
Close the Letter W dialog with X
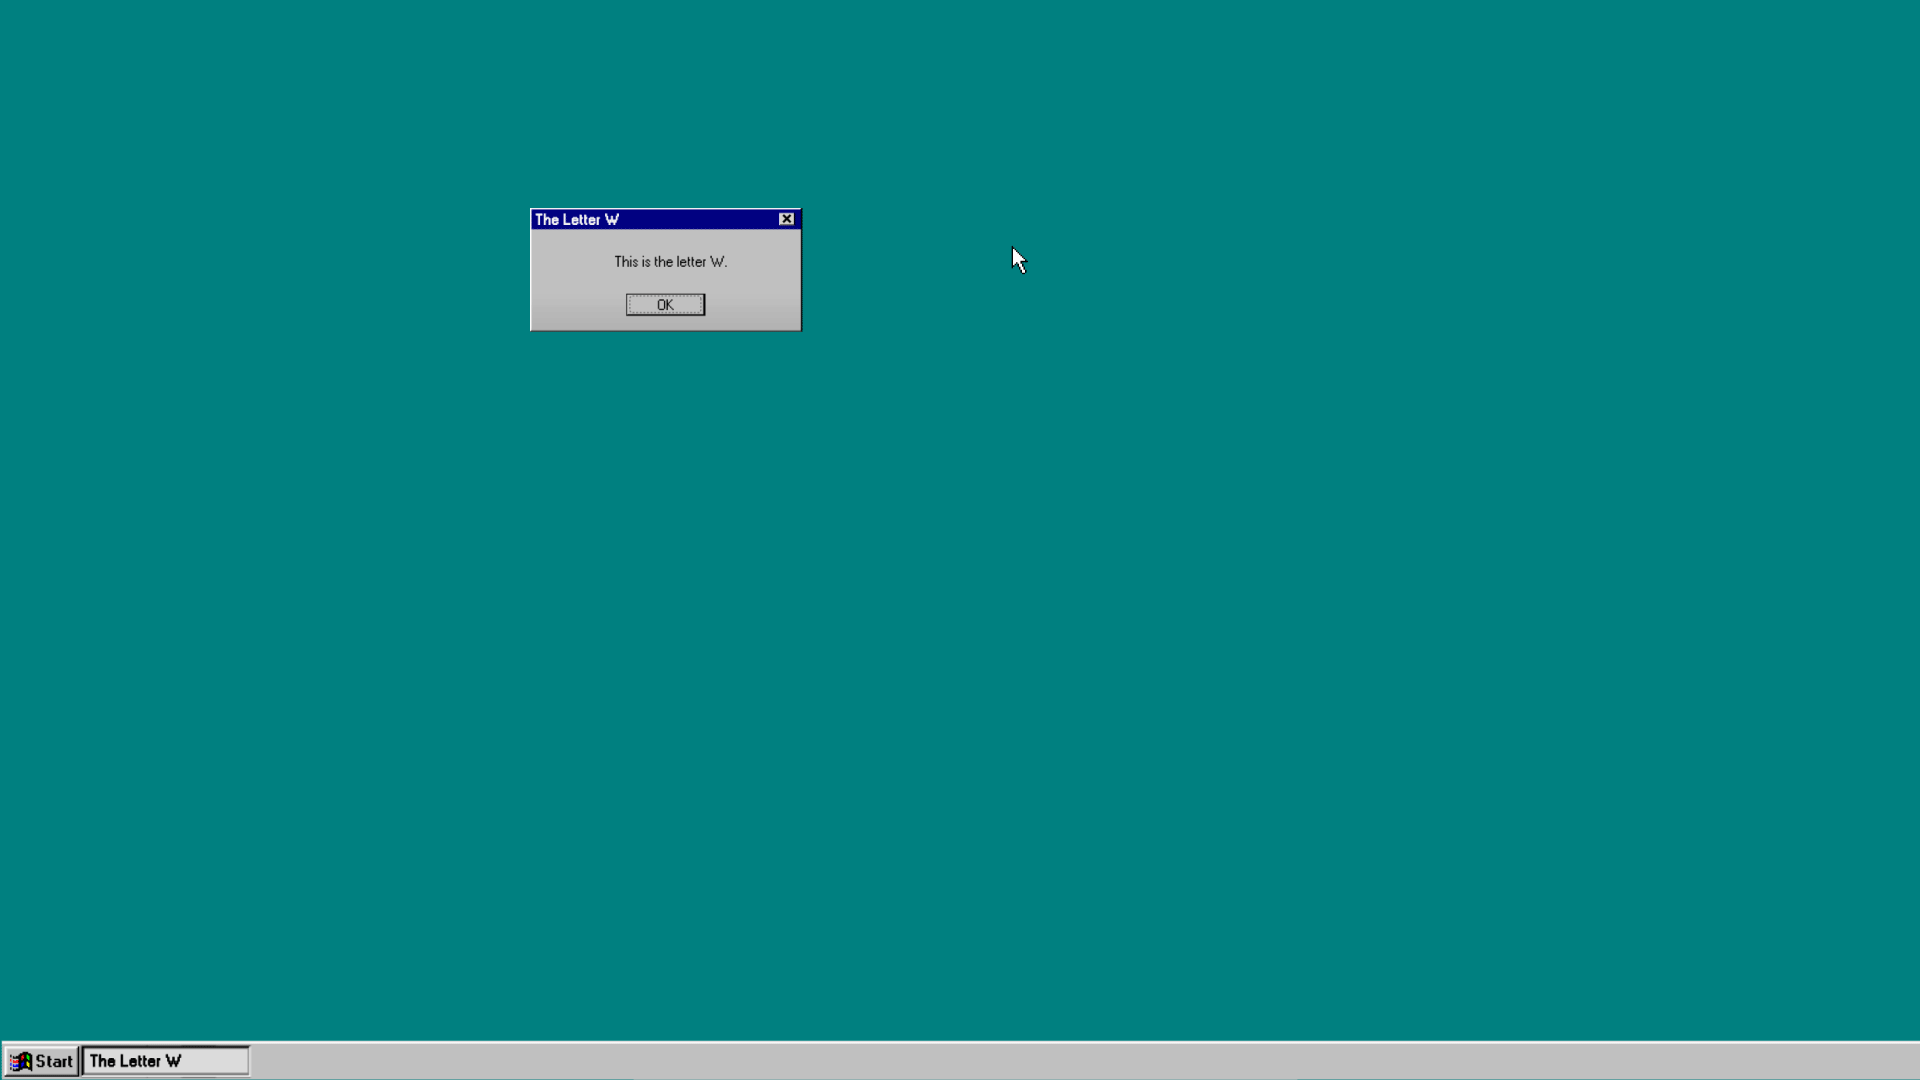pos(787,219)
